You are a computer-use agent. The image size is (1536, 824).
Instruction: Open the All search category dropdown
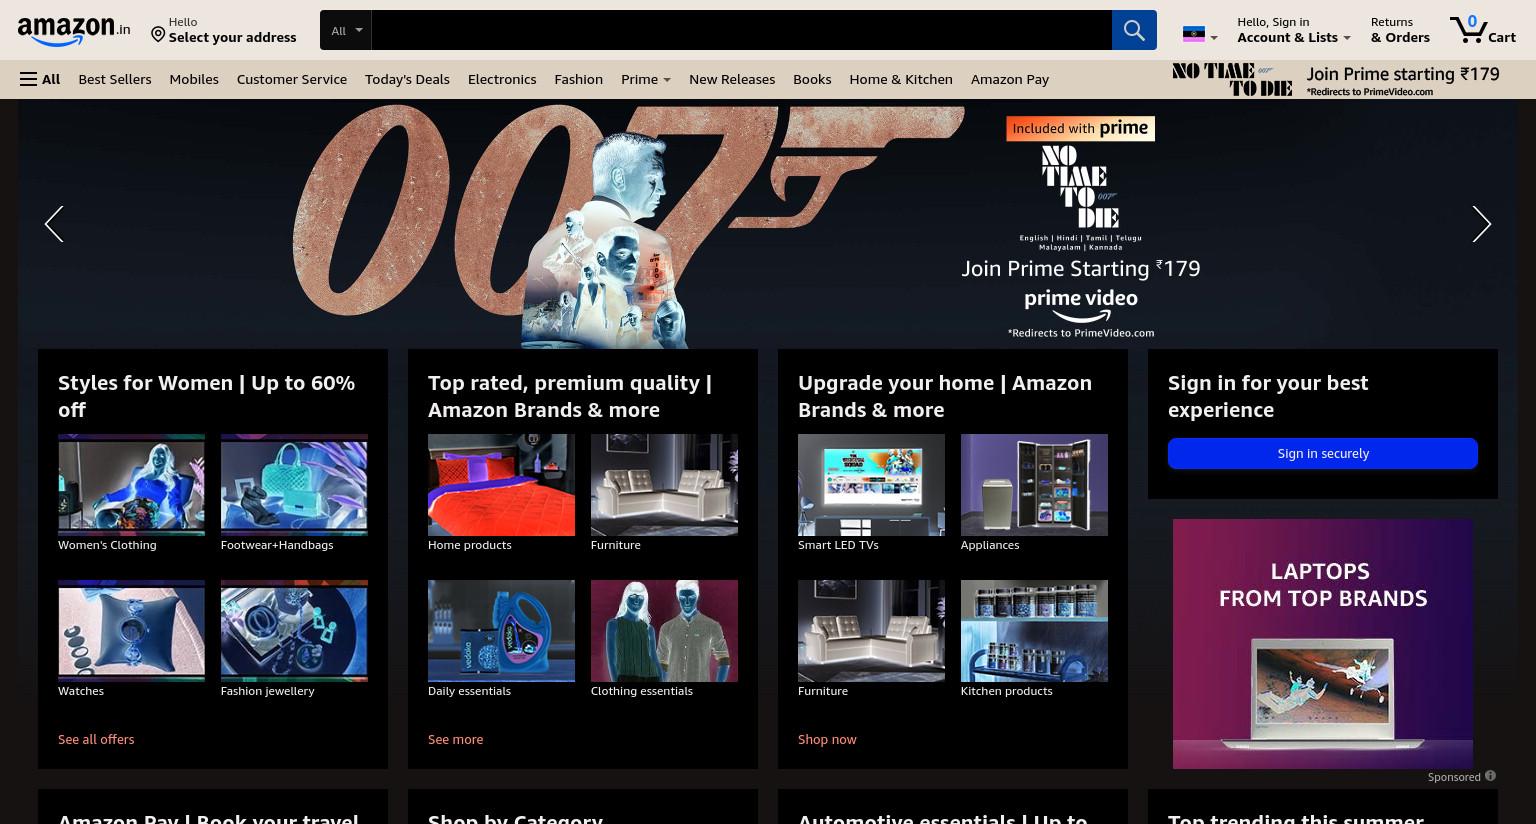346,30
